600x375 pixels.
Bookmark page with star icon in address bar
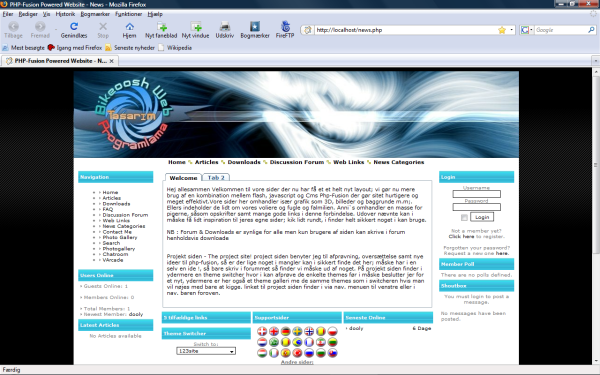point(502,30)
